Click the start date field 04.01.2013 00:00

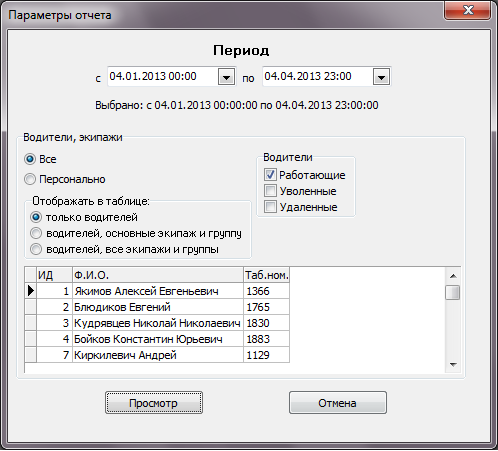pyautogui.click(x=163, y=77)
